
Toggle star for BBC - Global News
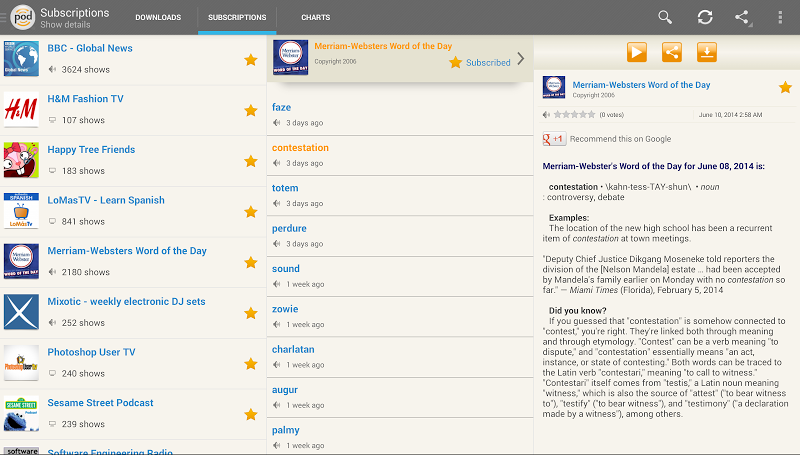coord(251,59)
